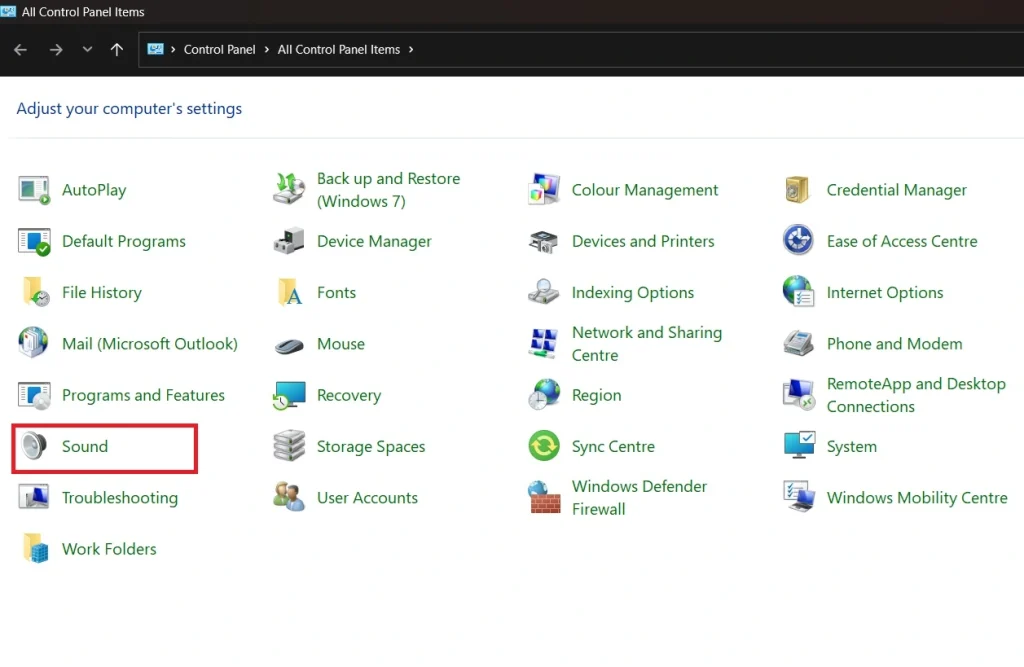Image resolution: width=1024 pixels, height=667 pixels.
Task: Open Storage Spaces
Action: [370, 446]
